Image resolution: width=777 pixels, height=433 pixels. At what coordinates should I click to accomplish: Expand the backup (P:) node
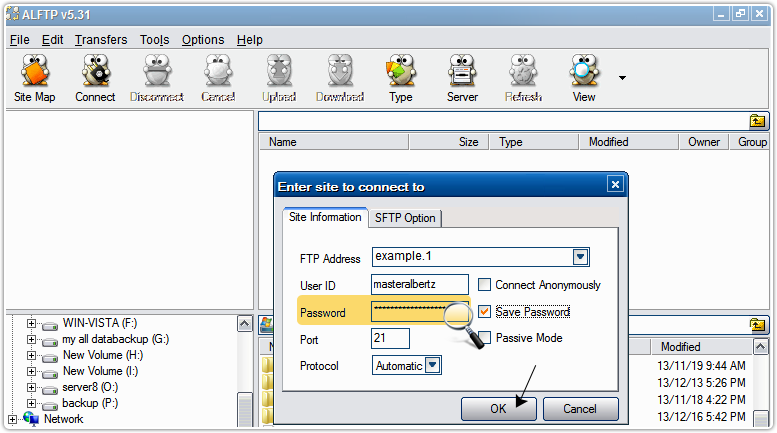[x=31, y=403]
